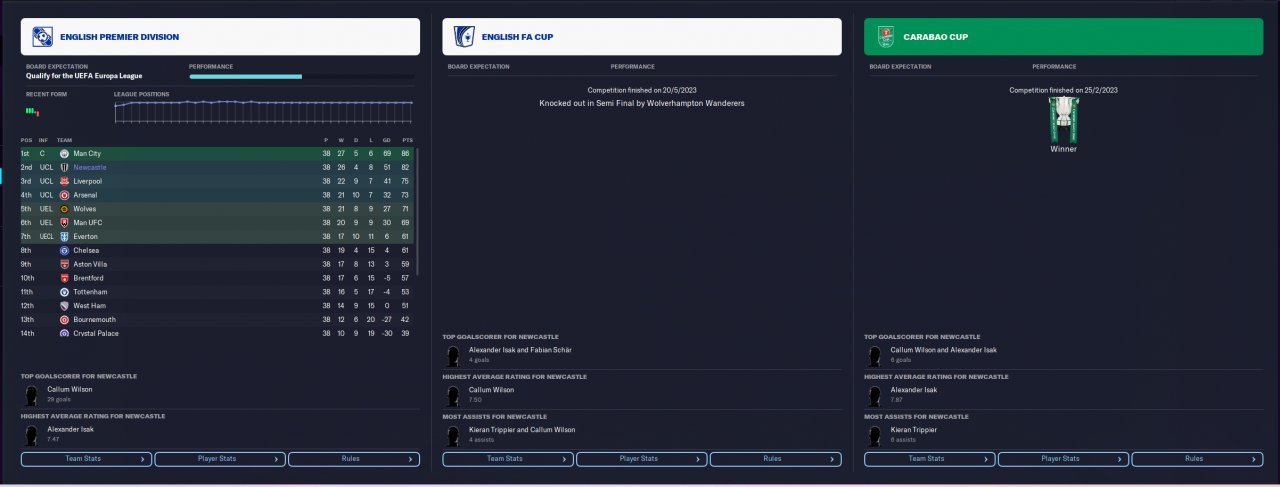Click the league table vertical scrollbar
1280x487 pixels.
click(x=417, y=210)
